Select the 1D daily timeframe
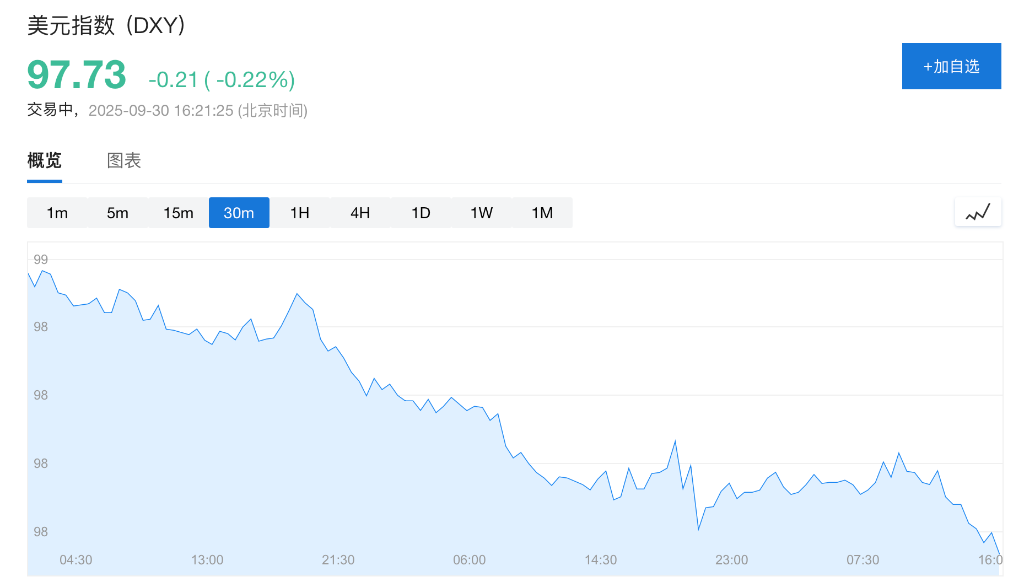1024x580 pixels. 420,212
